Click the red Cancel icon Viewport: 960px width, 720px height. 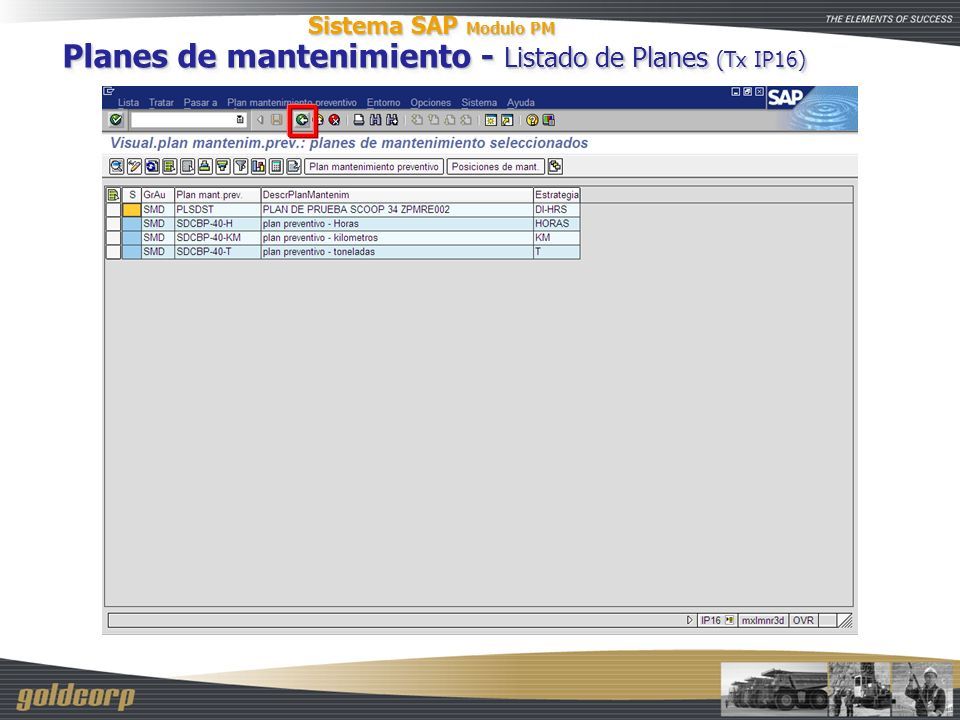[334, 120]
